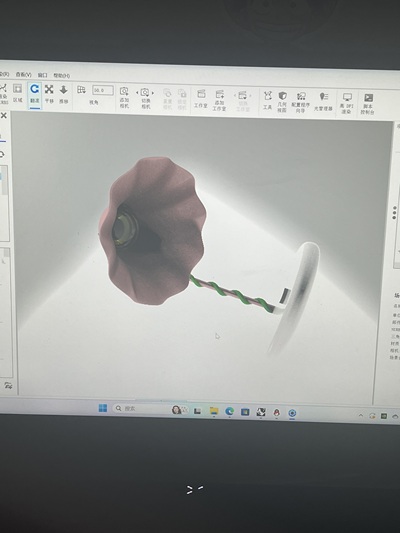The width and height of the screenshot is (400, 533).
Task: Click the icon at left panel bottom
Action: tap(8, 385)
